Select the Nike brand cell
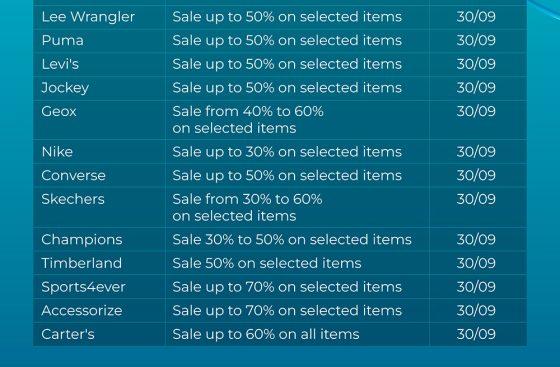The width and height of the screenshot is (560, 367). coord(99,152)
